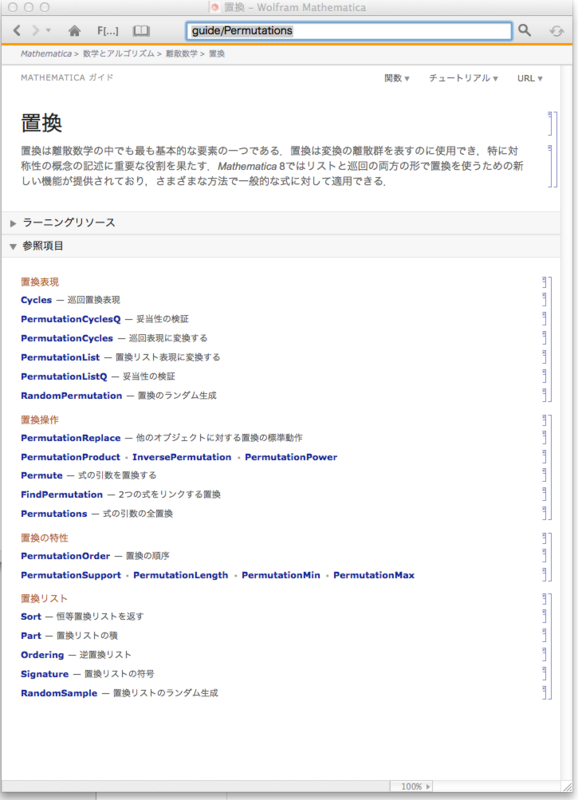Viewport: 578px width, 800px height.
Task: Click the 置換のランダム生成 description text
Action: tap(177, 395)
